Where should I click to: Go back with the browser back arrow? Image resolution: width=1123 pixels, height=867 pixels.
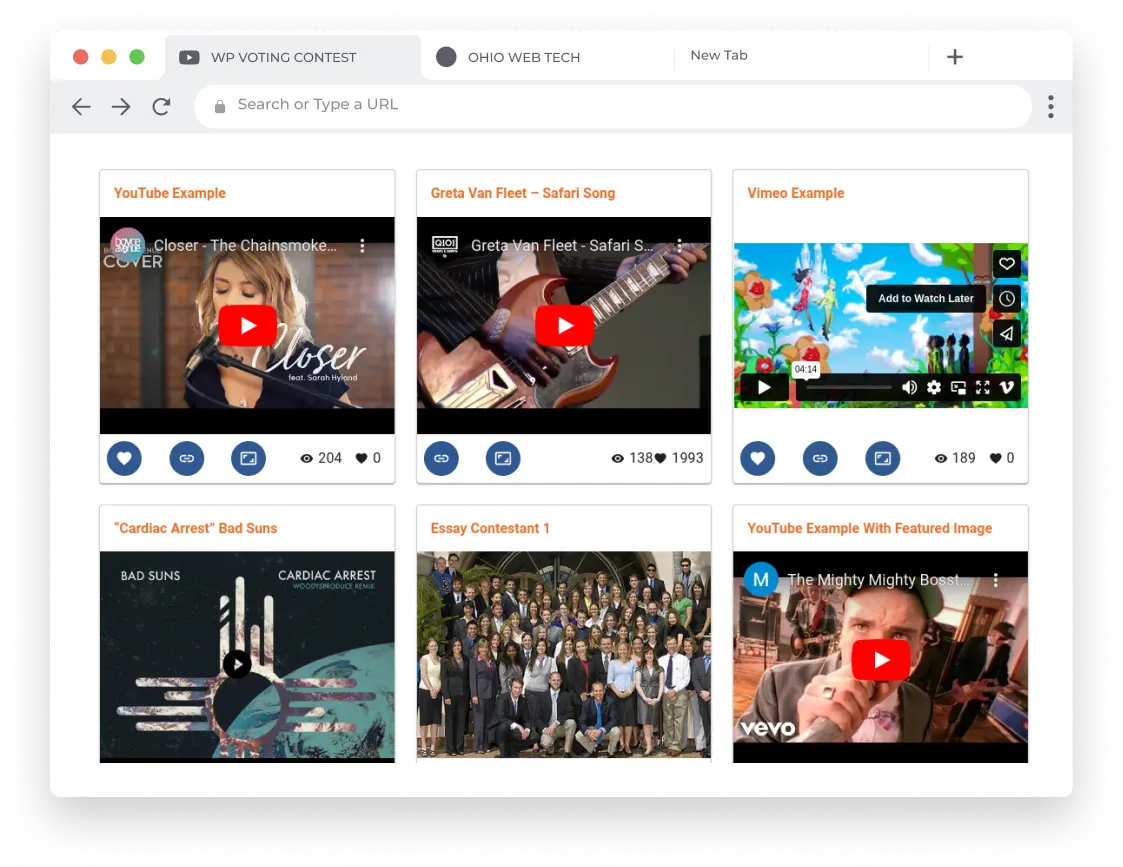click(x=81, y=107)
